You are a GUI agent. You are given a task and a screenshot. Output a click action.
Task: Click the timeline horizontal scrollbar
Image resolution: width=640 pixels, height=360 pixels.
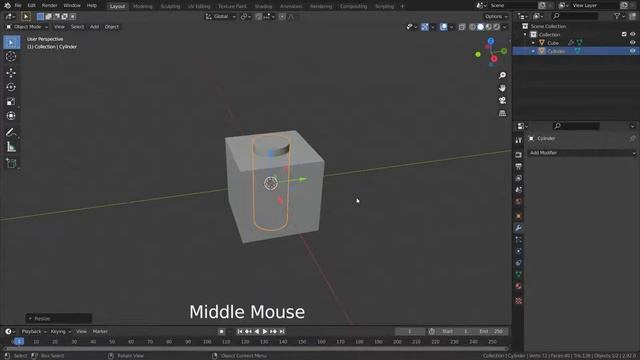click(x=256, y=349)
